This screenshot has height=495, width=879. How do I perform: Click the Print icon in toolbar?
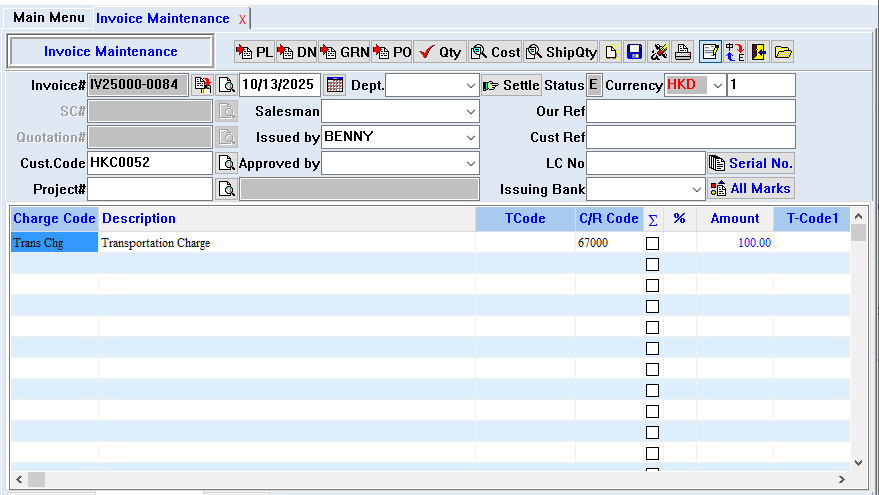pyautogui.click(x=682, y=52)
